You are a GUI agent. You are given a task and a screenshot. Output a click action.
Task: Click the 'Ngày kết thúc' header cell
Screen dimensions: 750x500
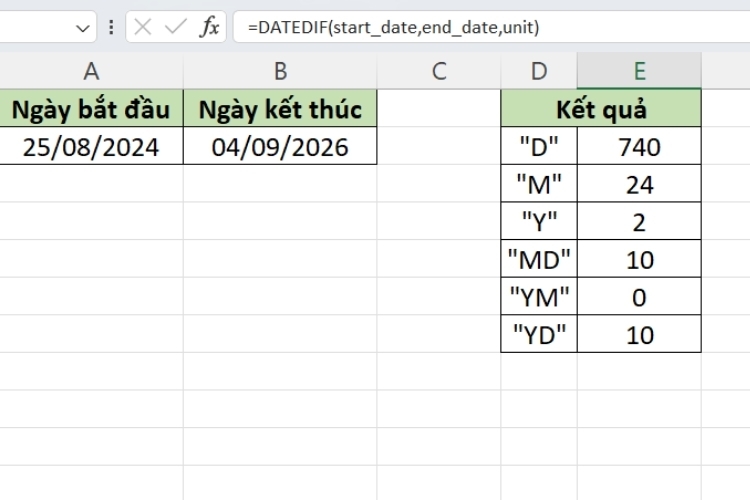point(280,109)
